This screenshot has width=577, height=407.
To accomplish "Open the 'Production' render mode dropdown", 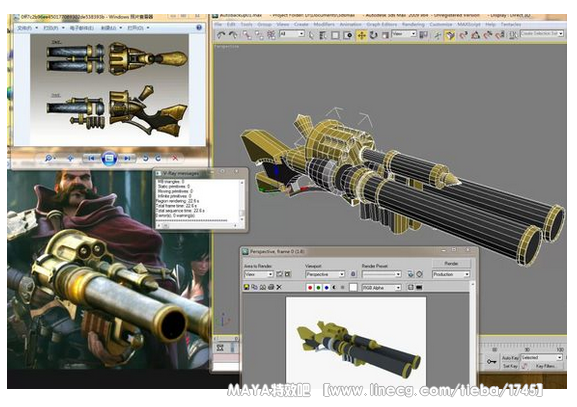I will 451,274.
